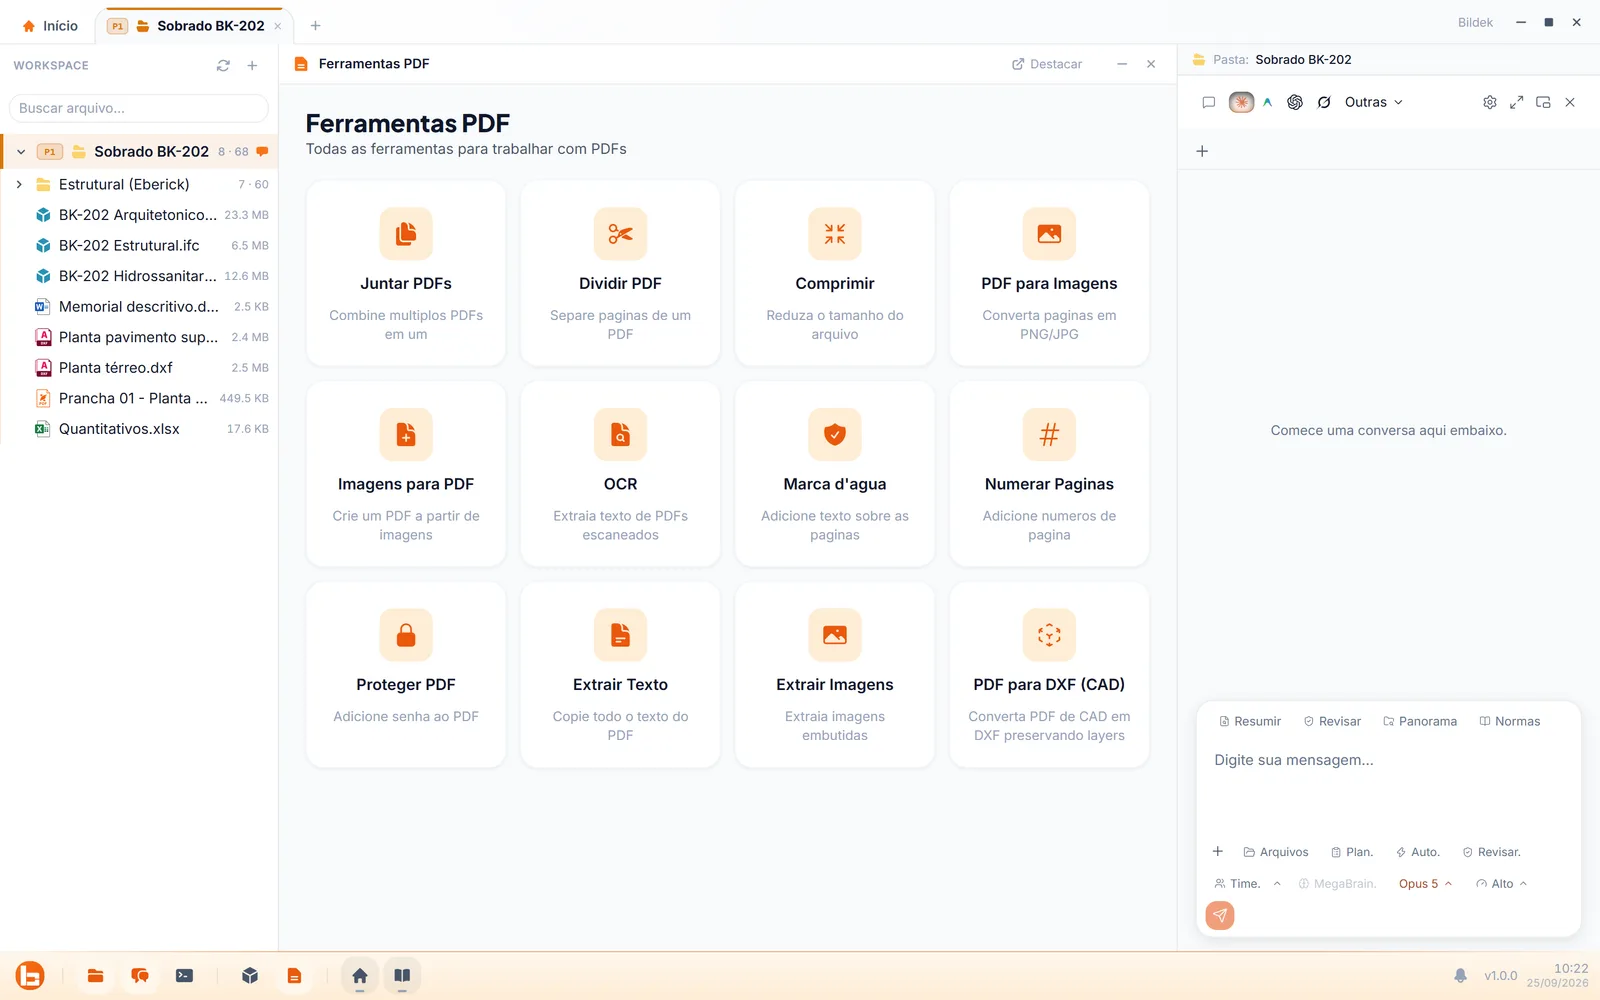Screen dimensions: 1600x1000
Task: Open the Imagens para PDF tool
Action: tap(406, 474)
